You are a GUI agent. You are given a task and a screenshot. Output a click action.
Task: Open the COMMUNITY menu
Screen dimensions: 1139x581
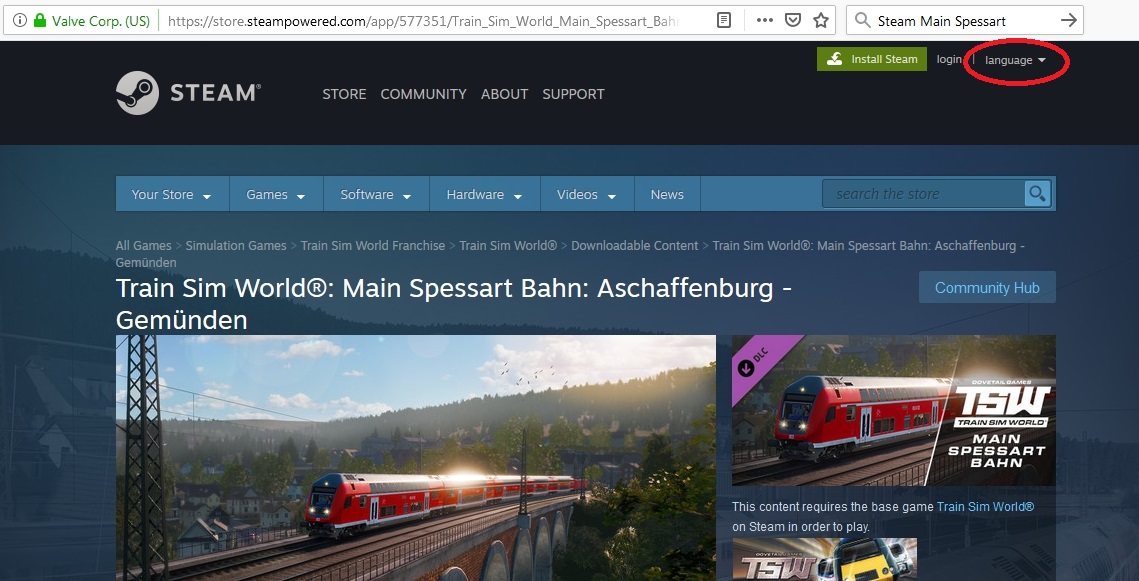[423, 94]
